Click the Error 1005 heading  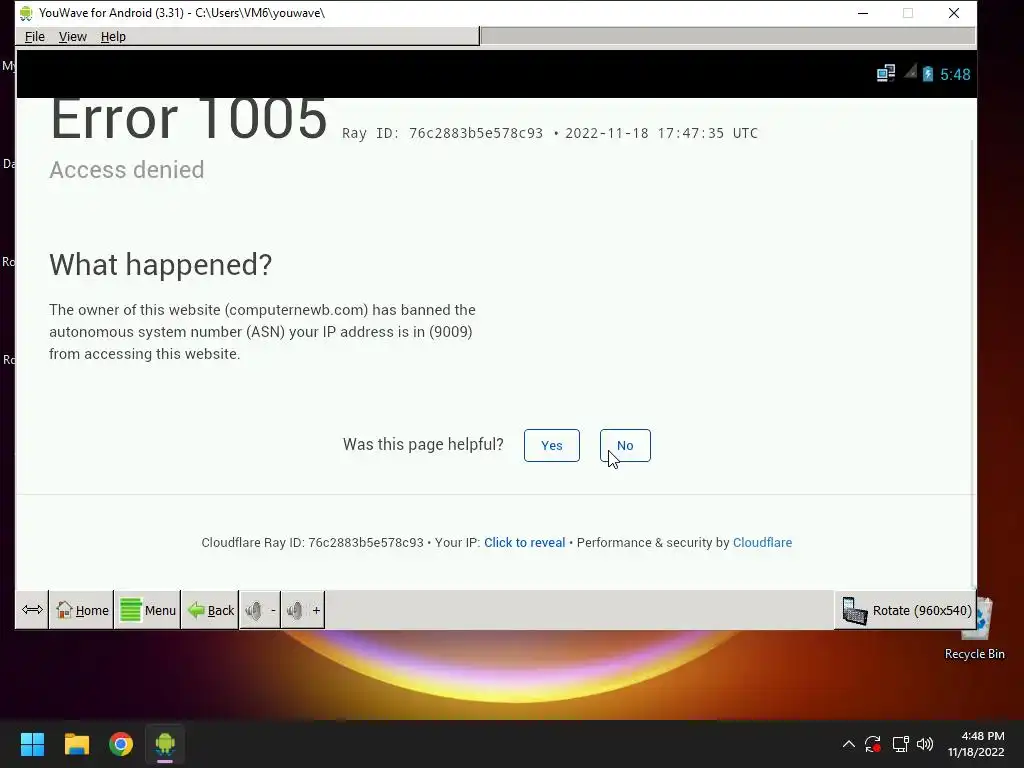188,120
